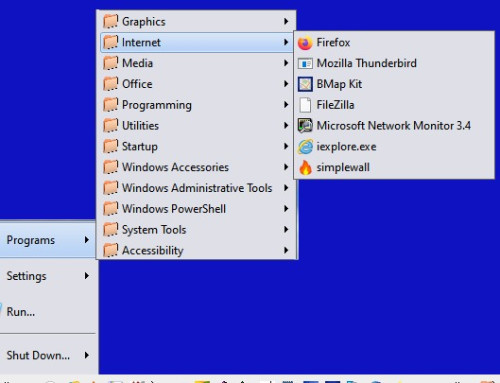Select the highlighted Internet label text
Image resolution: width=500 pixels, height=383 pixels.
tap(141, 42)
